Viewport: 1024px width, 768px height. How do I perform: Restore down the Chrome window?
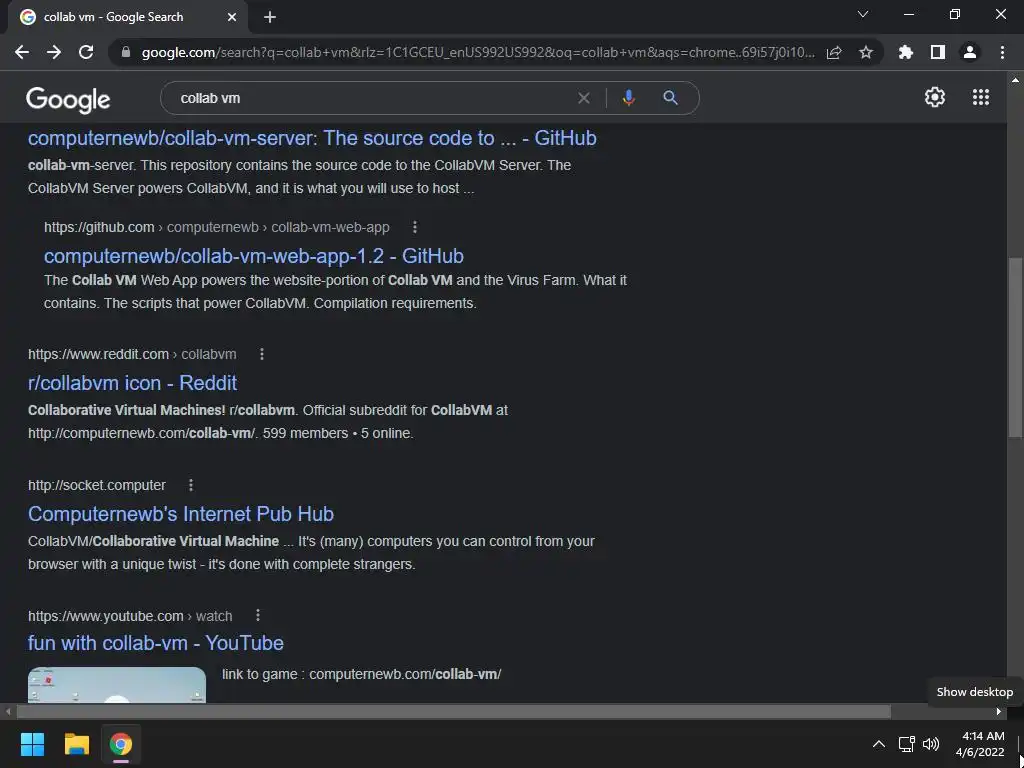955,14
